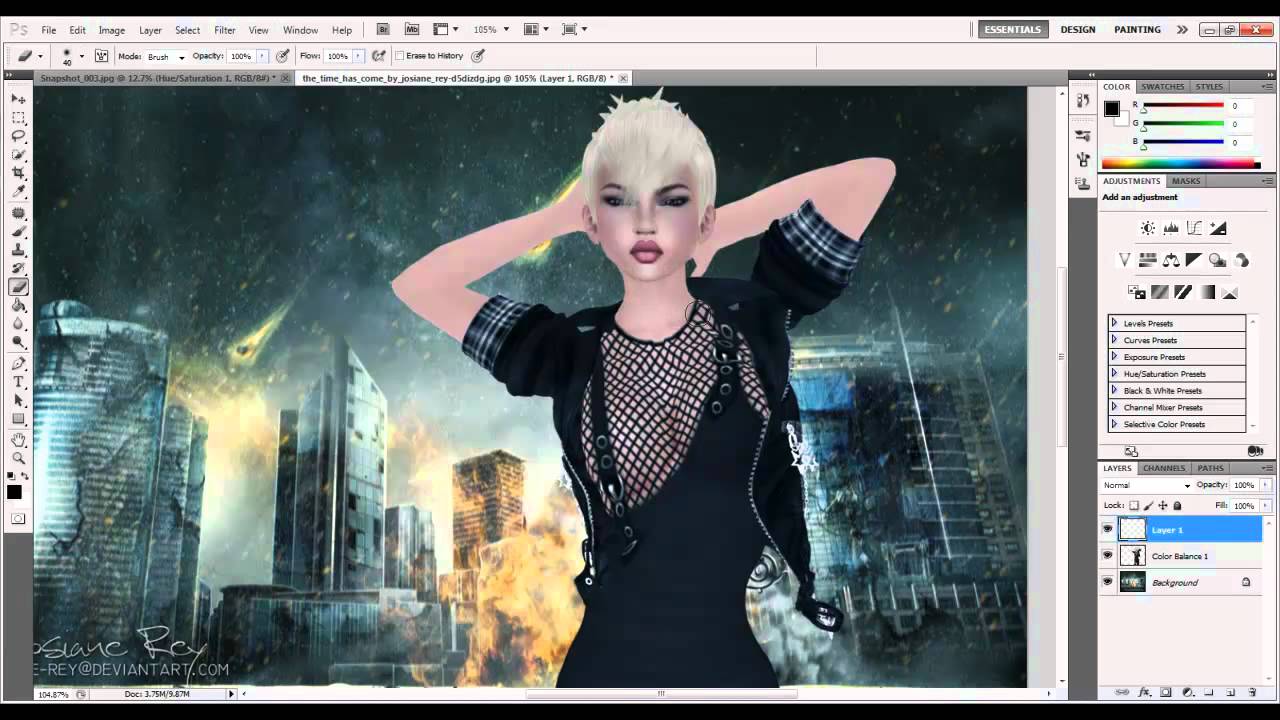Enable the Erase to History checkbox
The height and width of the screenshot is (720, 1280).
coord(400,56)
